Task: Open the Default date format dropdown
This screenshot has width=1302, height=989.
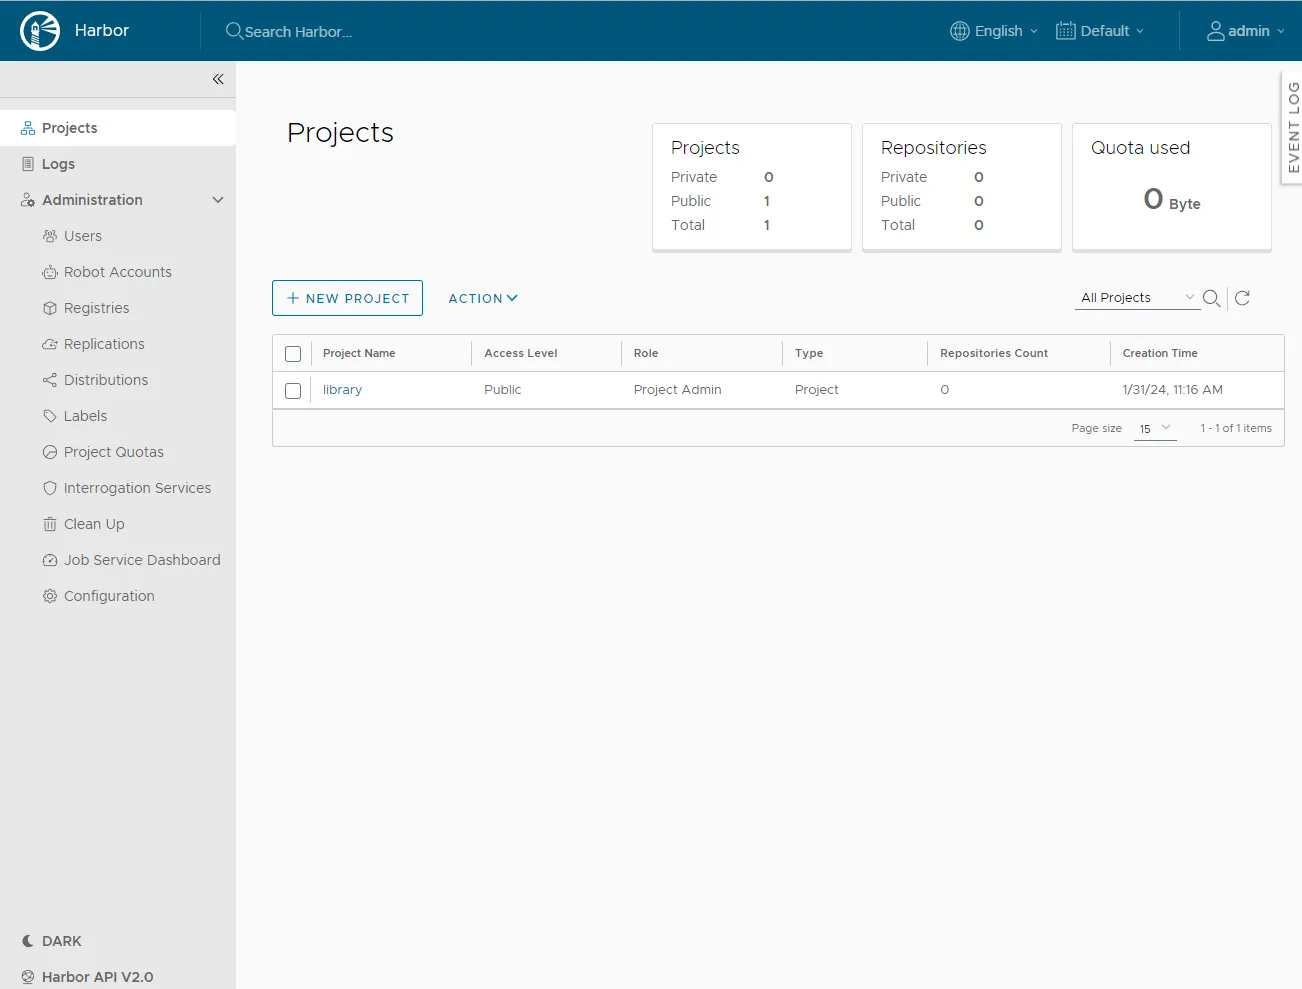Action: point(1100,31)
